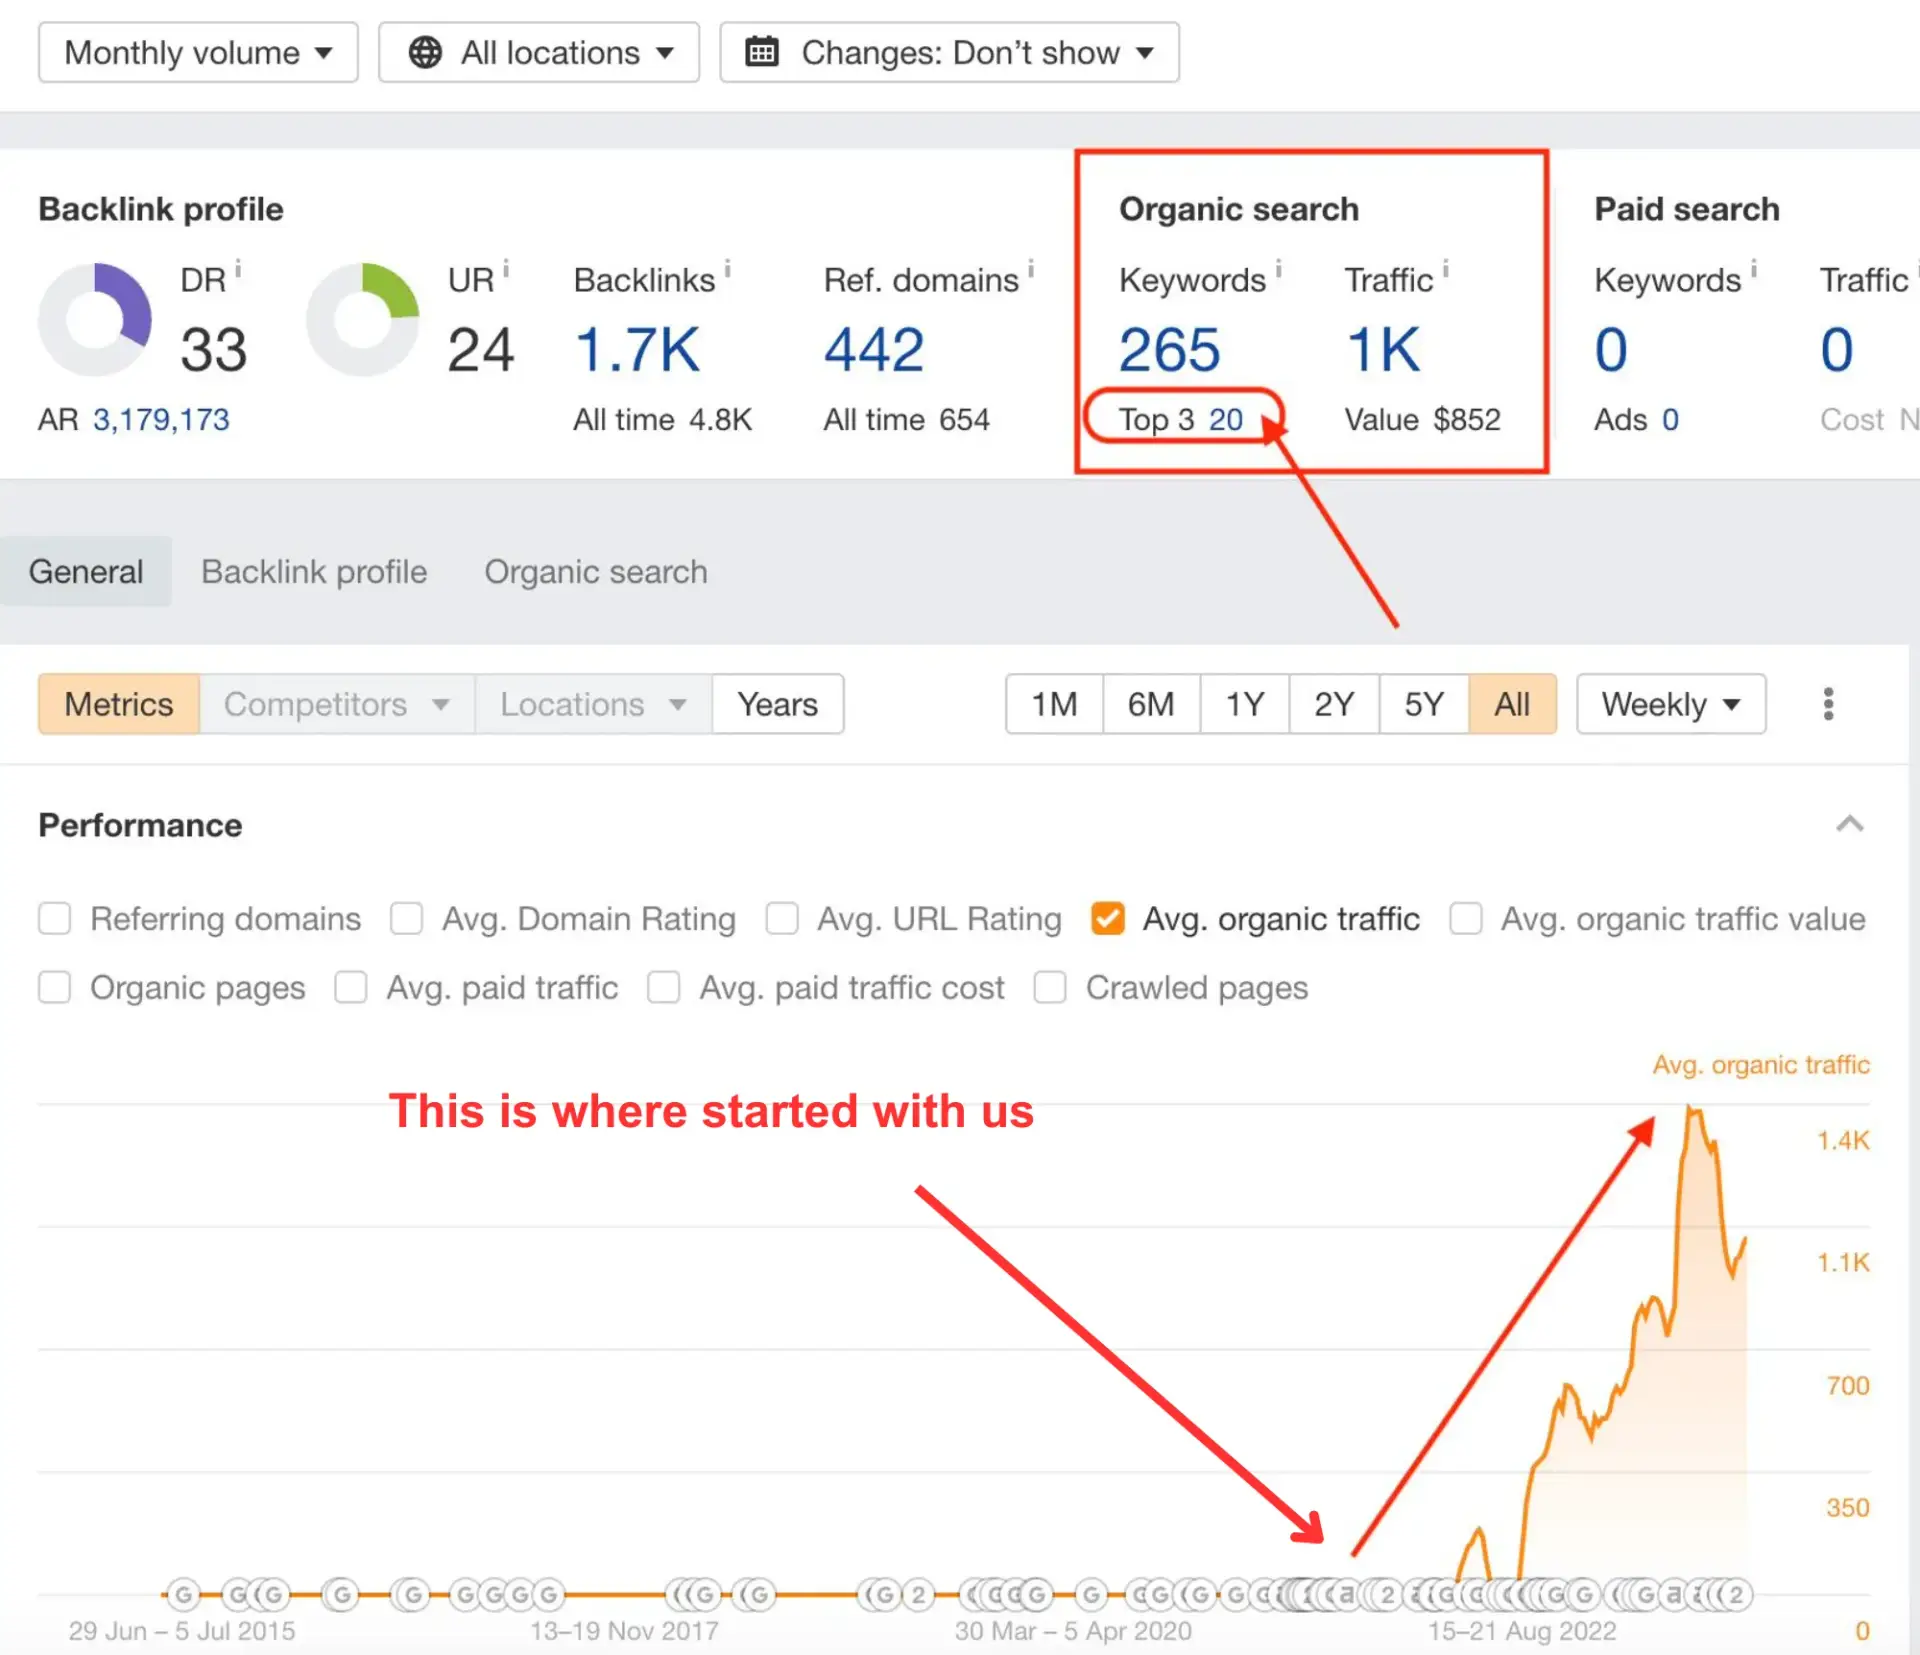Open the three-dot chart options menu

coord(1828,705)
